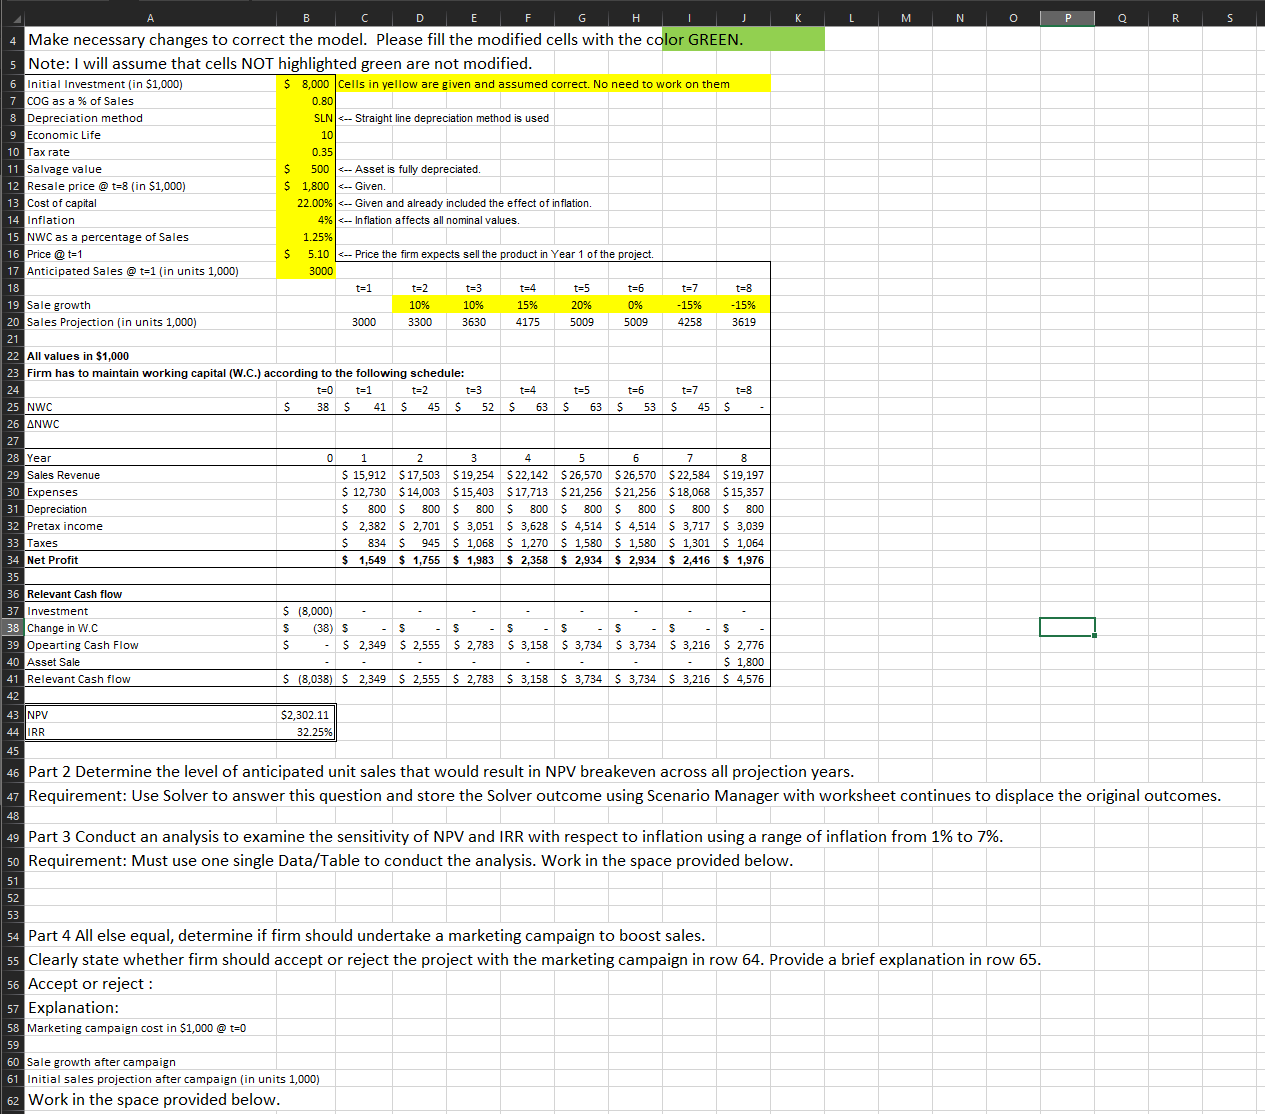Image resolution: width=1265 pixels, height=1114 pixels.
Task: Select Net Profit 1,976 cell
Action: click(x=743, y=560)
